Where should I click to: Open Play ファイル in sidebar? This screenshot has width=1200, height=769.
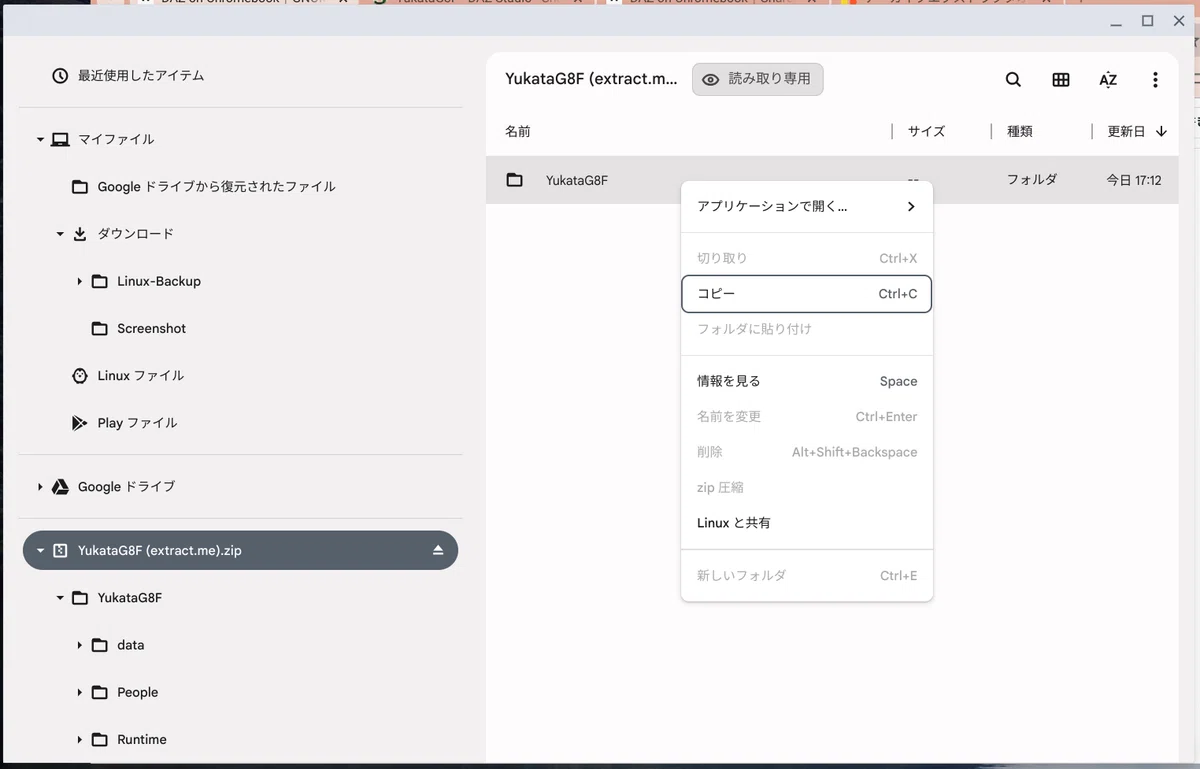pyautogui.click(x=138, y=423)
